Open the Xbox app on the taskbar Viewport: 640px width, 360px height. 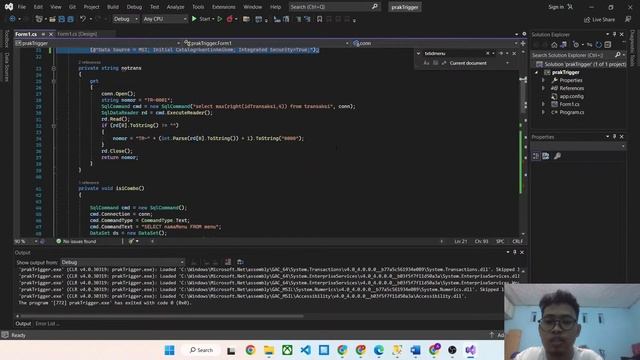pyautogui.click(x=287, y=350)
